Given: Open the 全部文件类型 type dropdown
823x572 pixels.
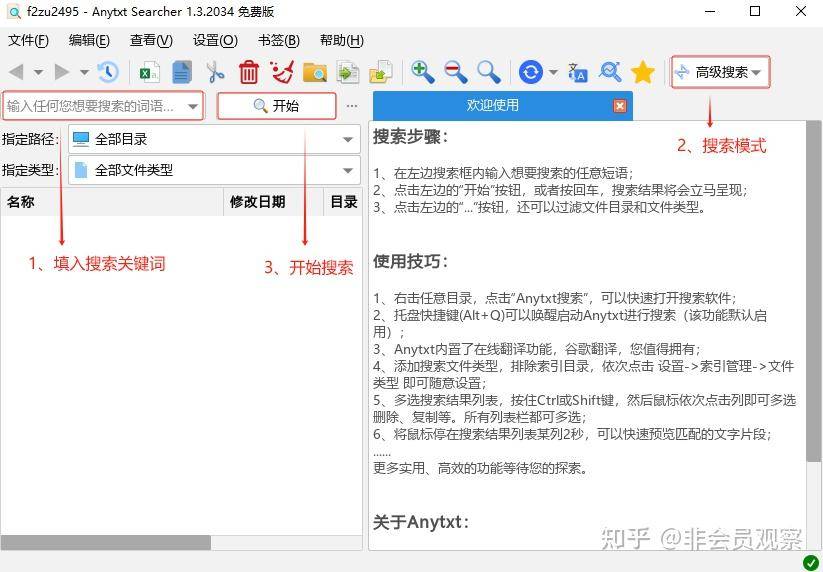Looking at the screenshot, I should [215, 170].
